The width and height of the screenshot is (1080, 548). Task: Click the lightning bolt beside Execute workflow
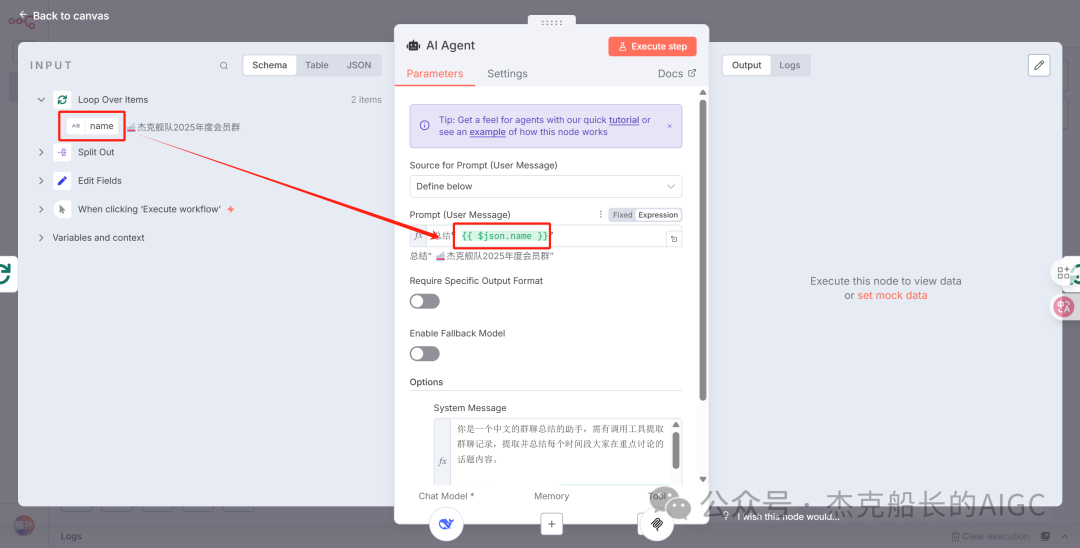231,209
